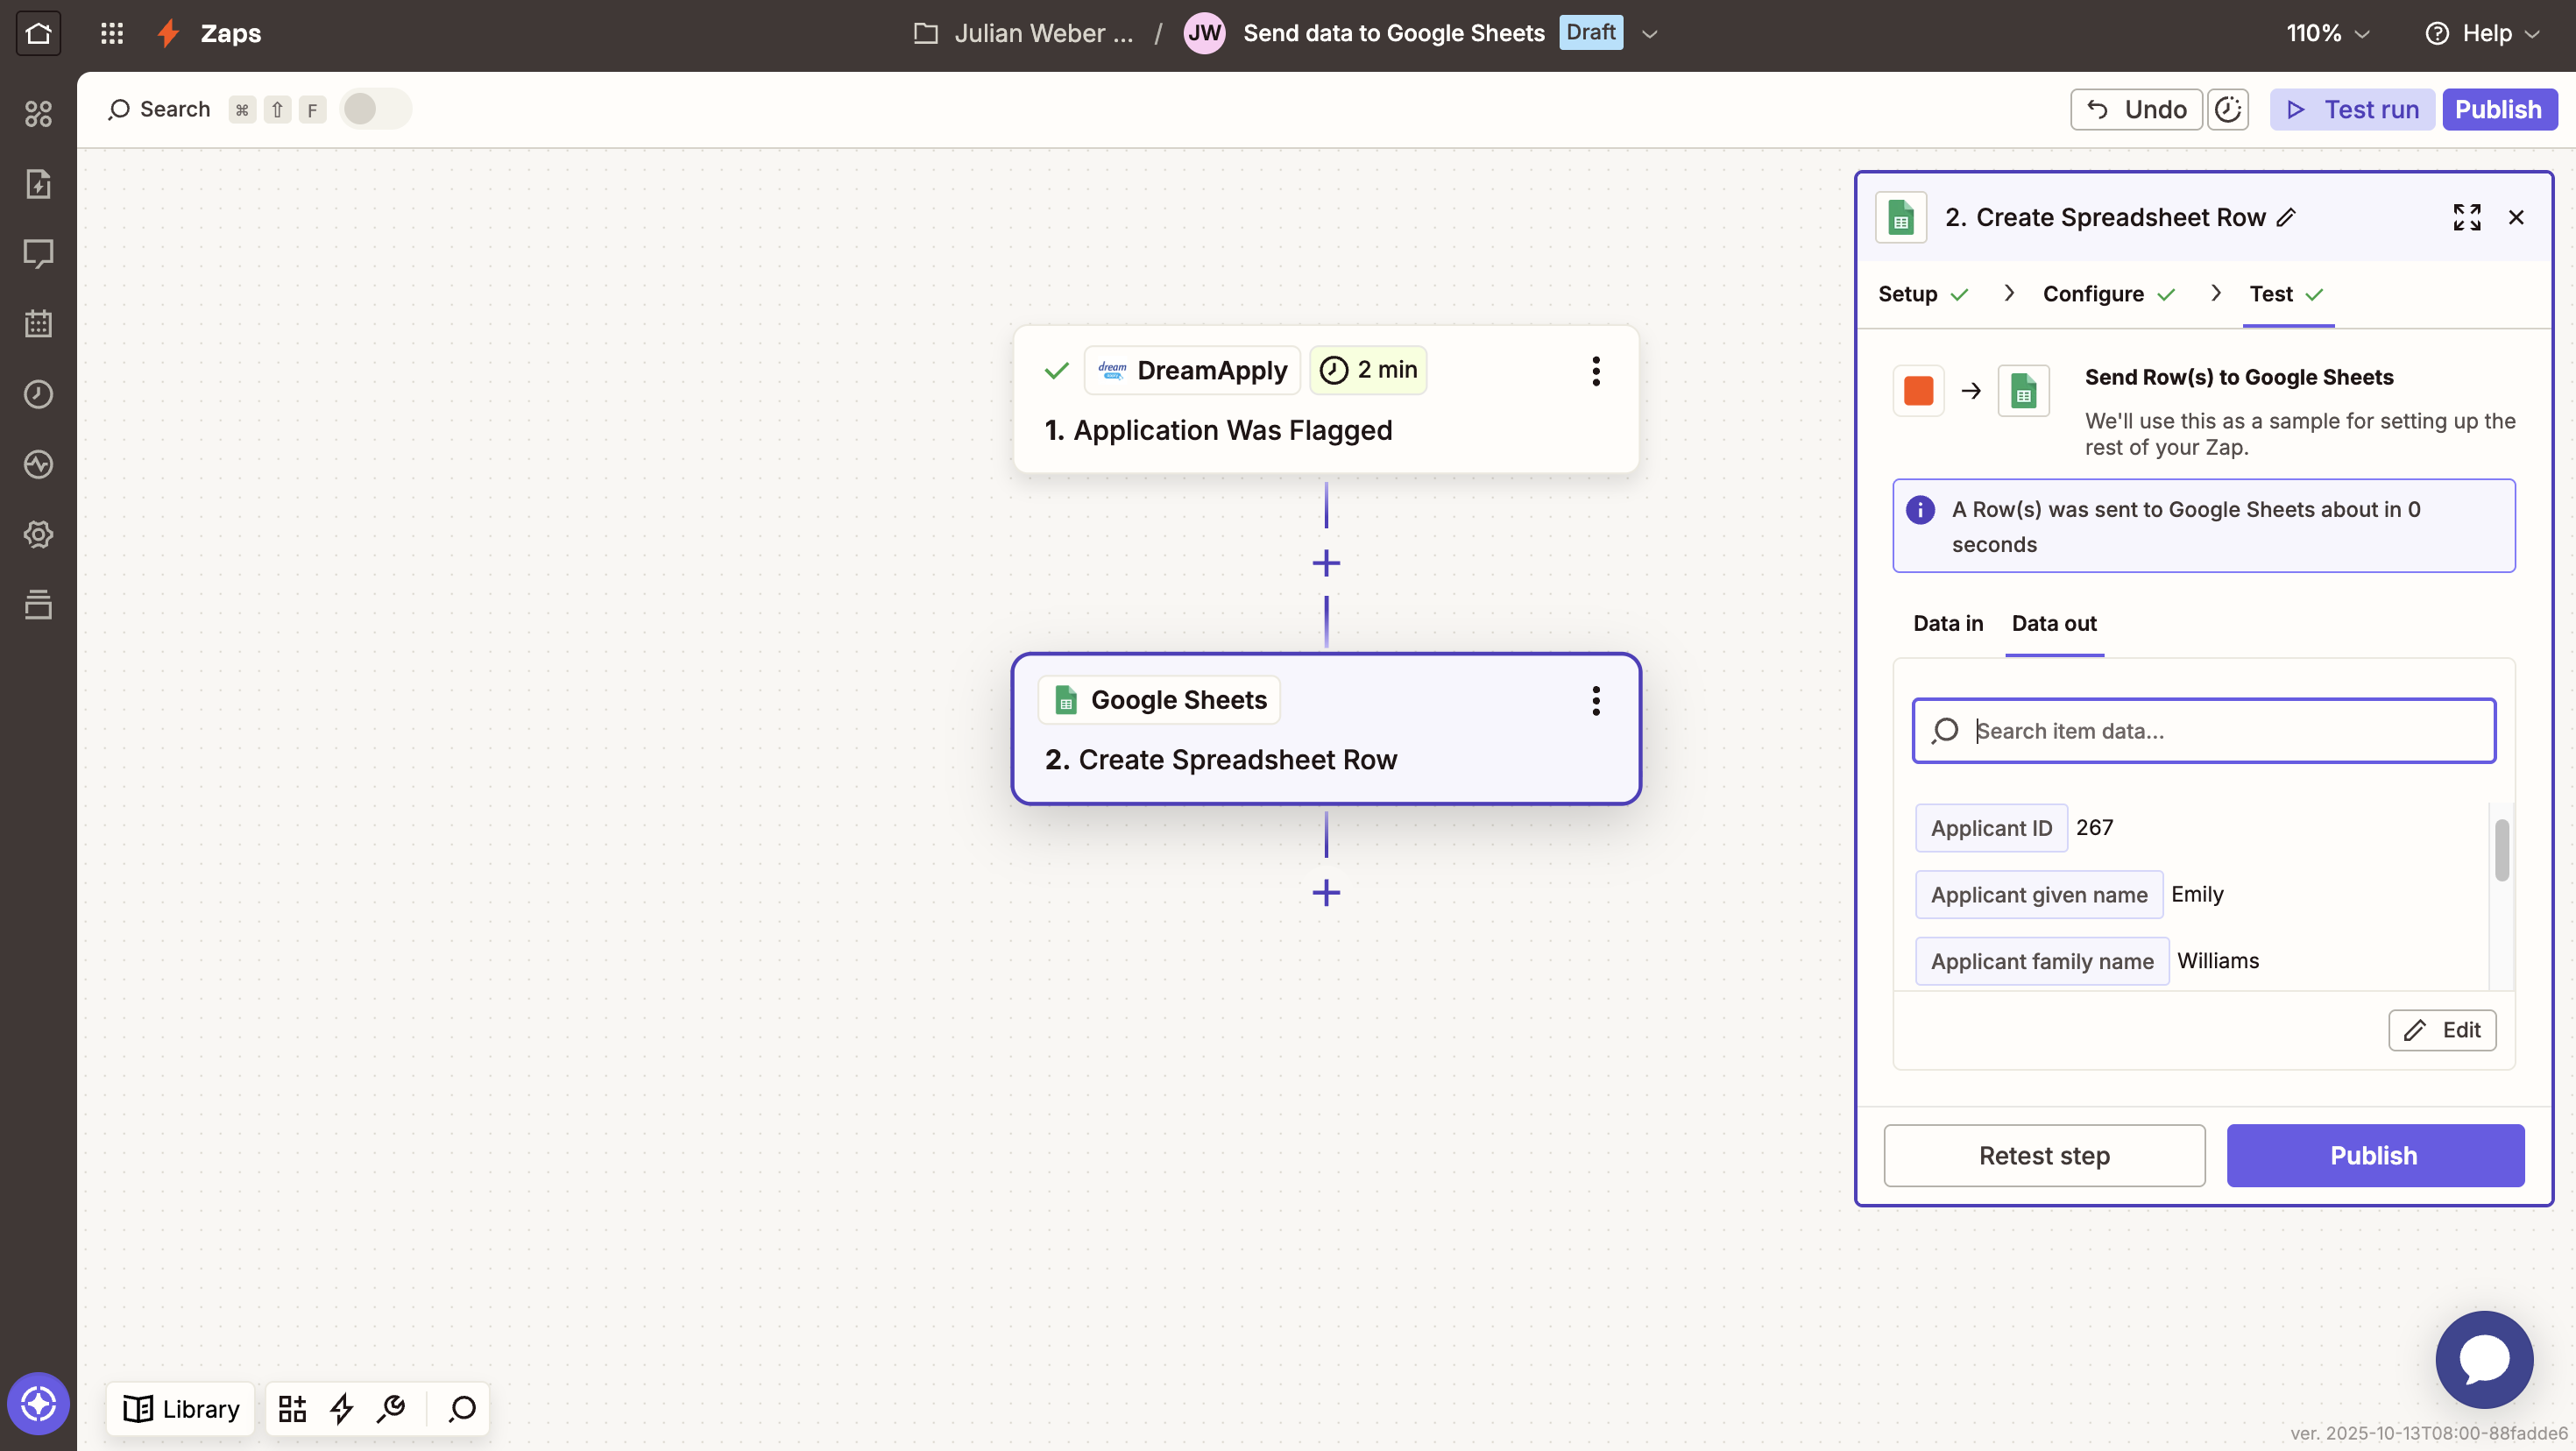Open the comment bubble sidebar icon
This screenshot has height=1451, width=2576.
click(x=38, y=254)
